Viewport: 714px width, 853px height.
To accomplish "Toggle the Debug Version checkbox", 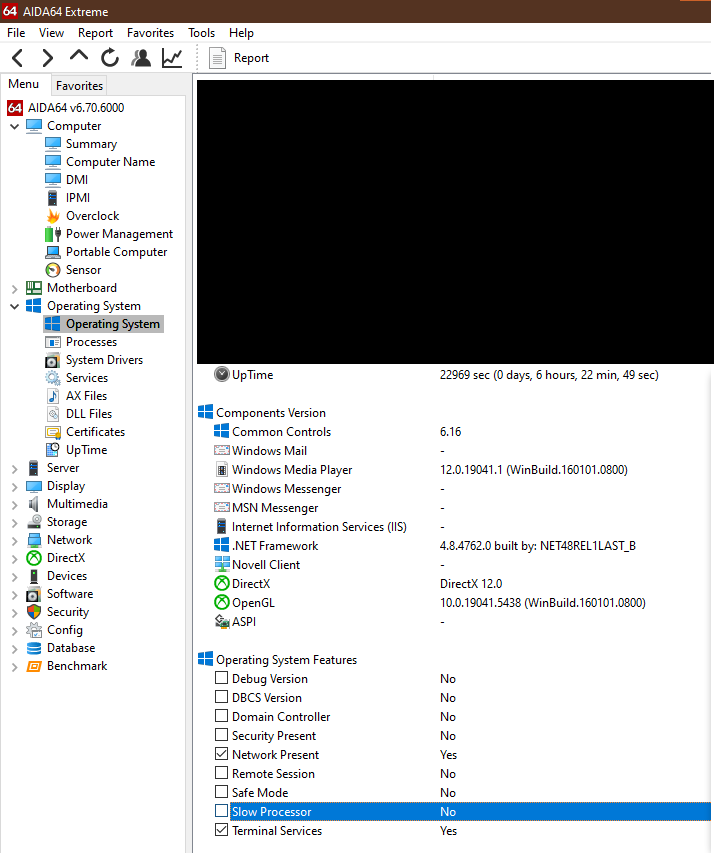I will pos(221,678).
